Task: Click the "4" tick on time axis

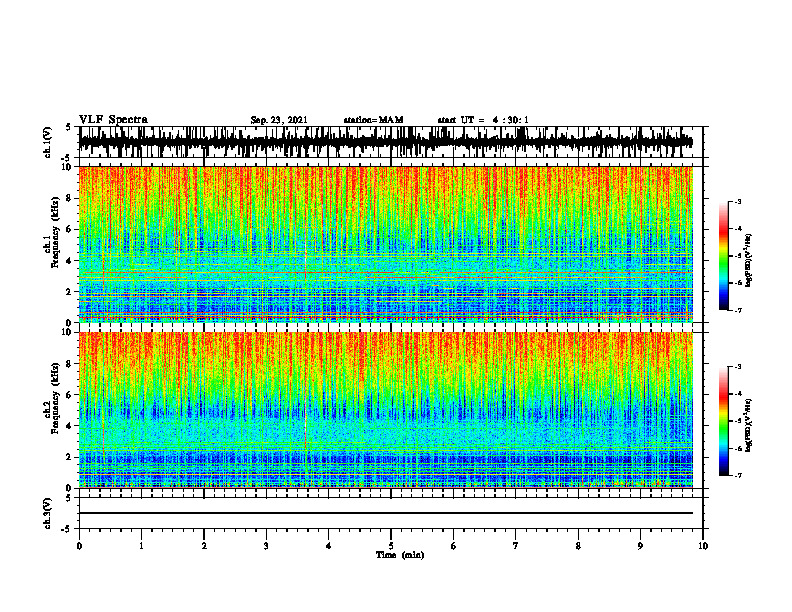Action: pos(329,546)
